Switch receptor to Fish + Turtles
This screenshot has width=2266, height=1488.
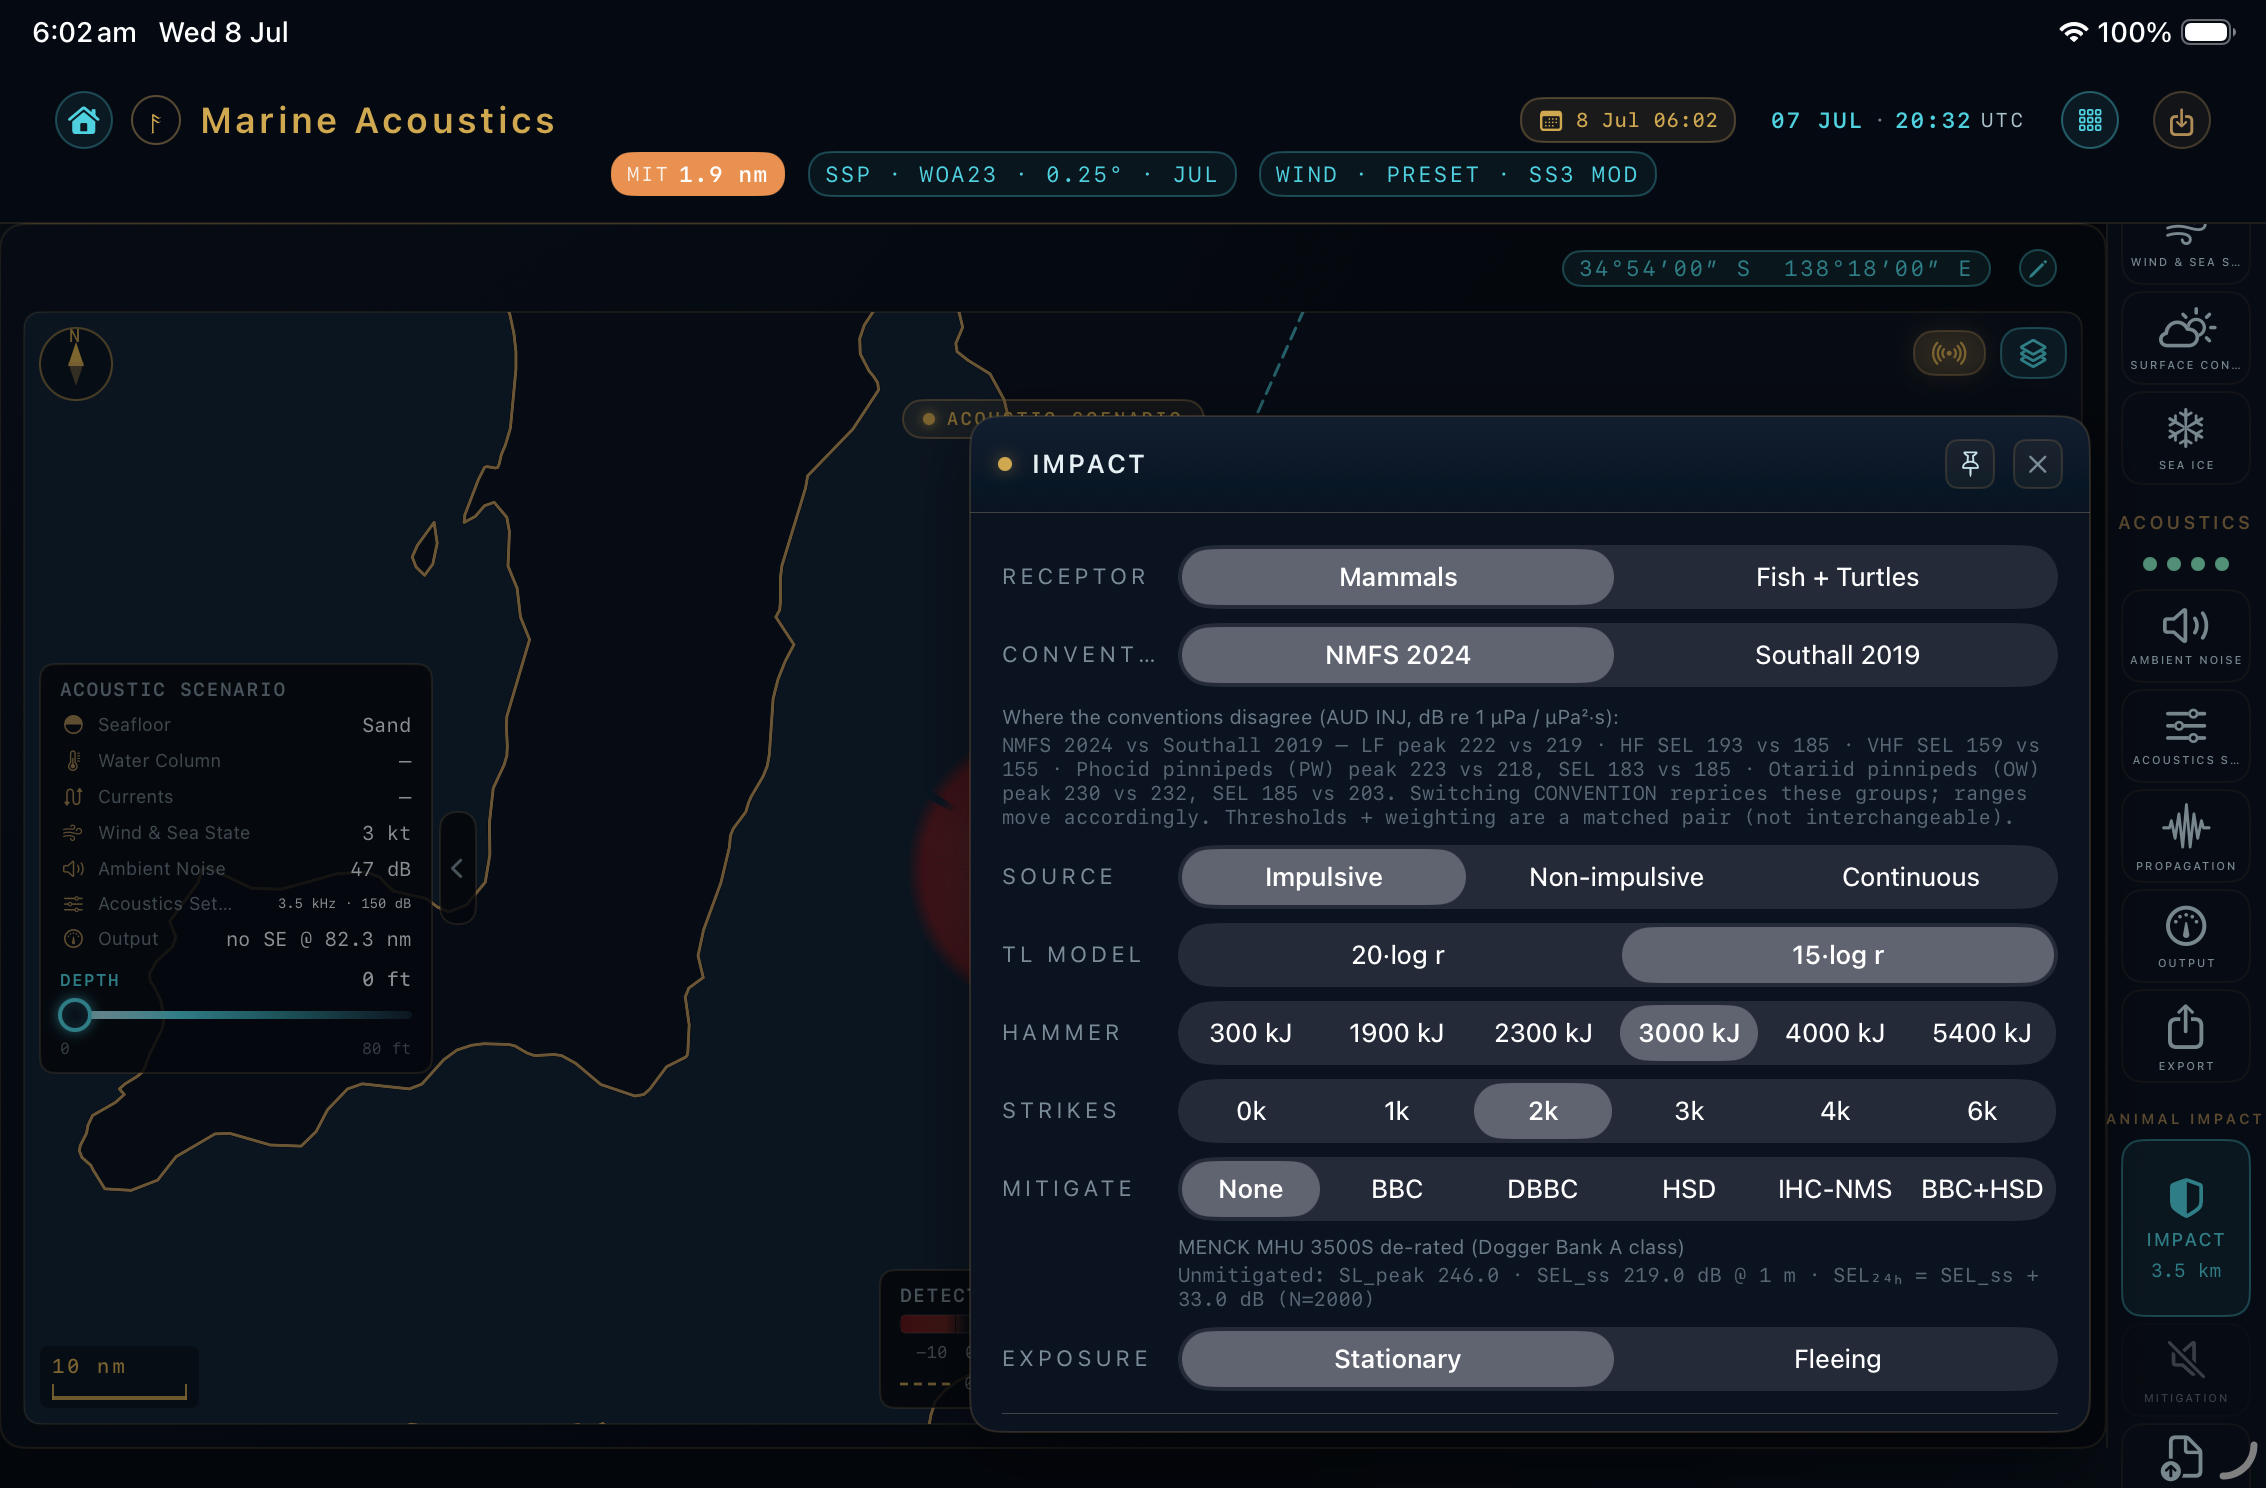point(1837,577)
